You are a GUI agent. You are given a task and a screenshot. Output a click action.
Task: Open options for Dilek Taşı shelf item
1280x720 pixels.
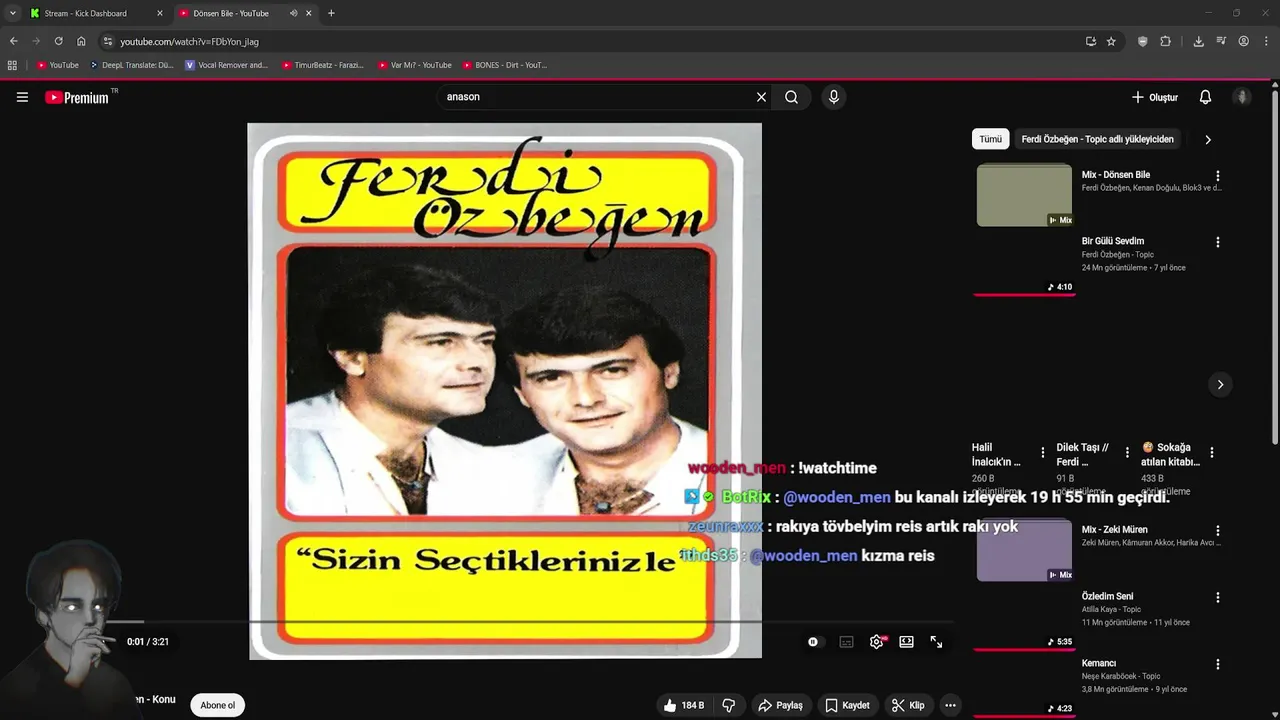coord(1127,452)
